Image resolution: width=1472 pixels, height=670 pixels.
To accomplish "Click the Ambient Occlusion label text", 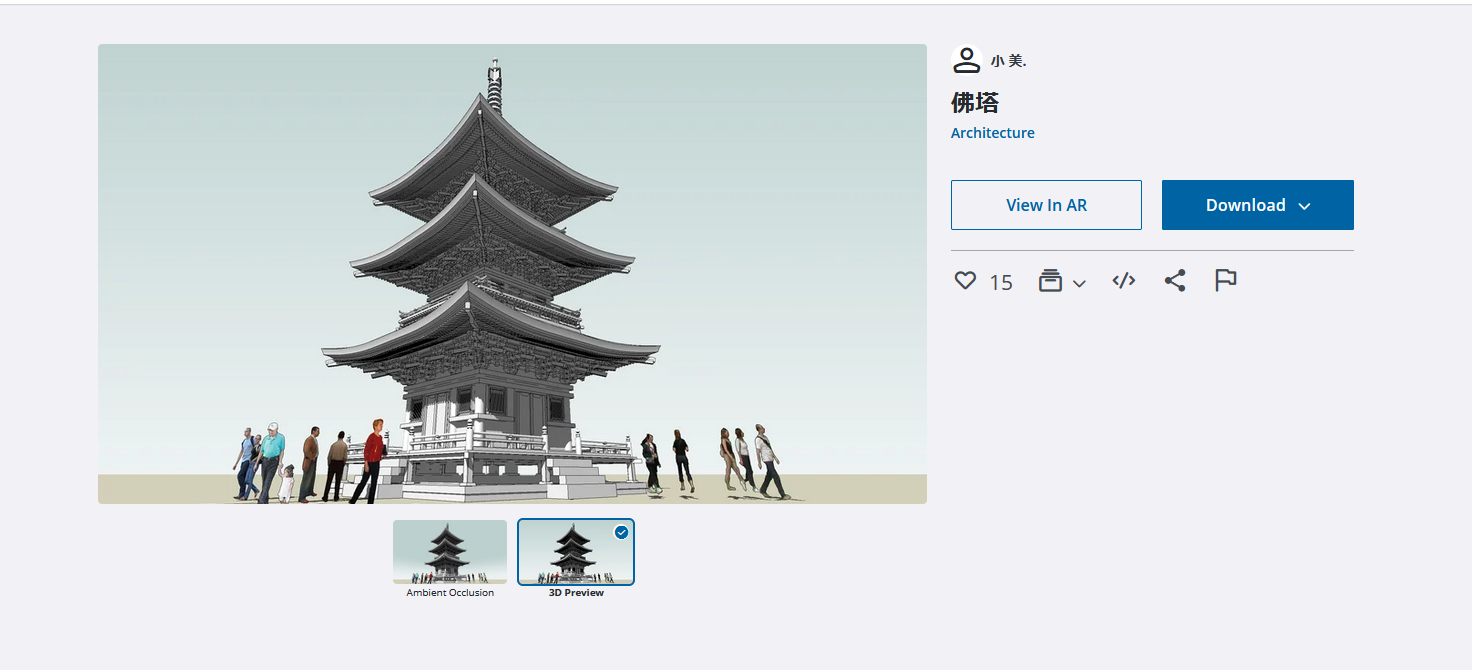I will (x=450, y=593).
